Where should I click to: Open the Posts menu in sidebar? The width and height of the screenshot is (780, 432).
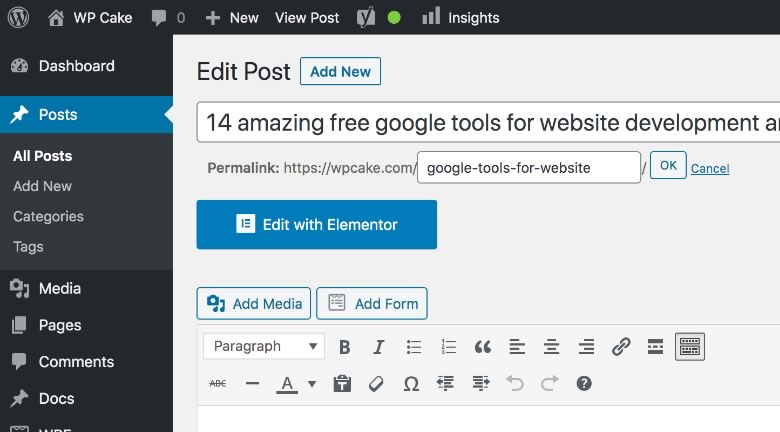click(87, 114)
